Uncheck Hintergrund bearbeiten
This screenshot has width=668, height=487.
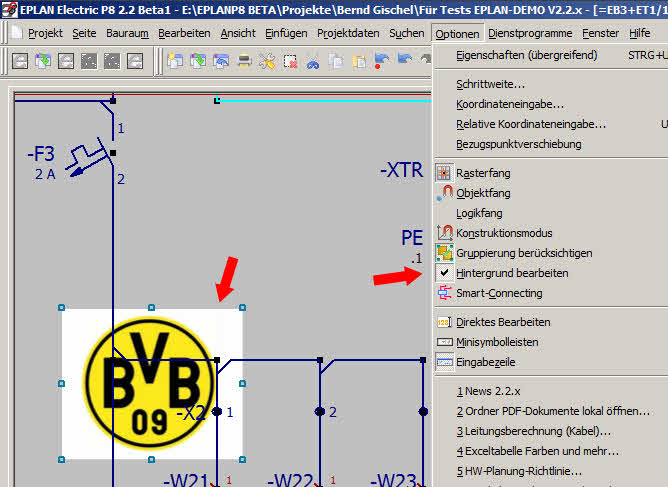tap(512, 273)
